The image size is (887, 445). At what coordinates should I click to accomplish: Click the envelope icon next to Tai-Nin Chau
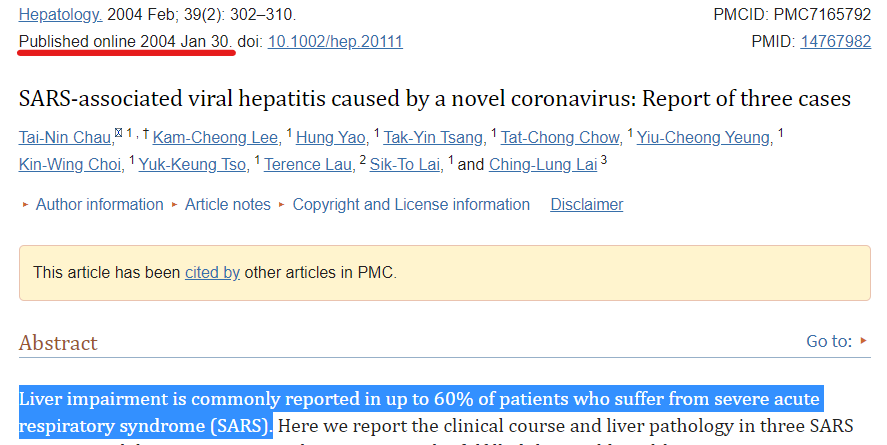click(x=118, y=133)
